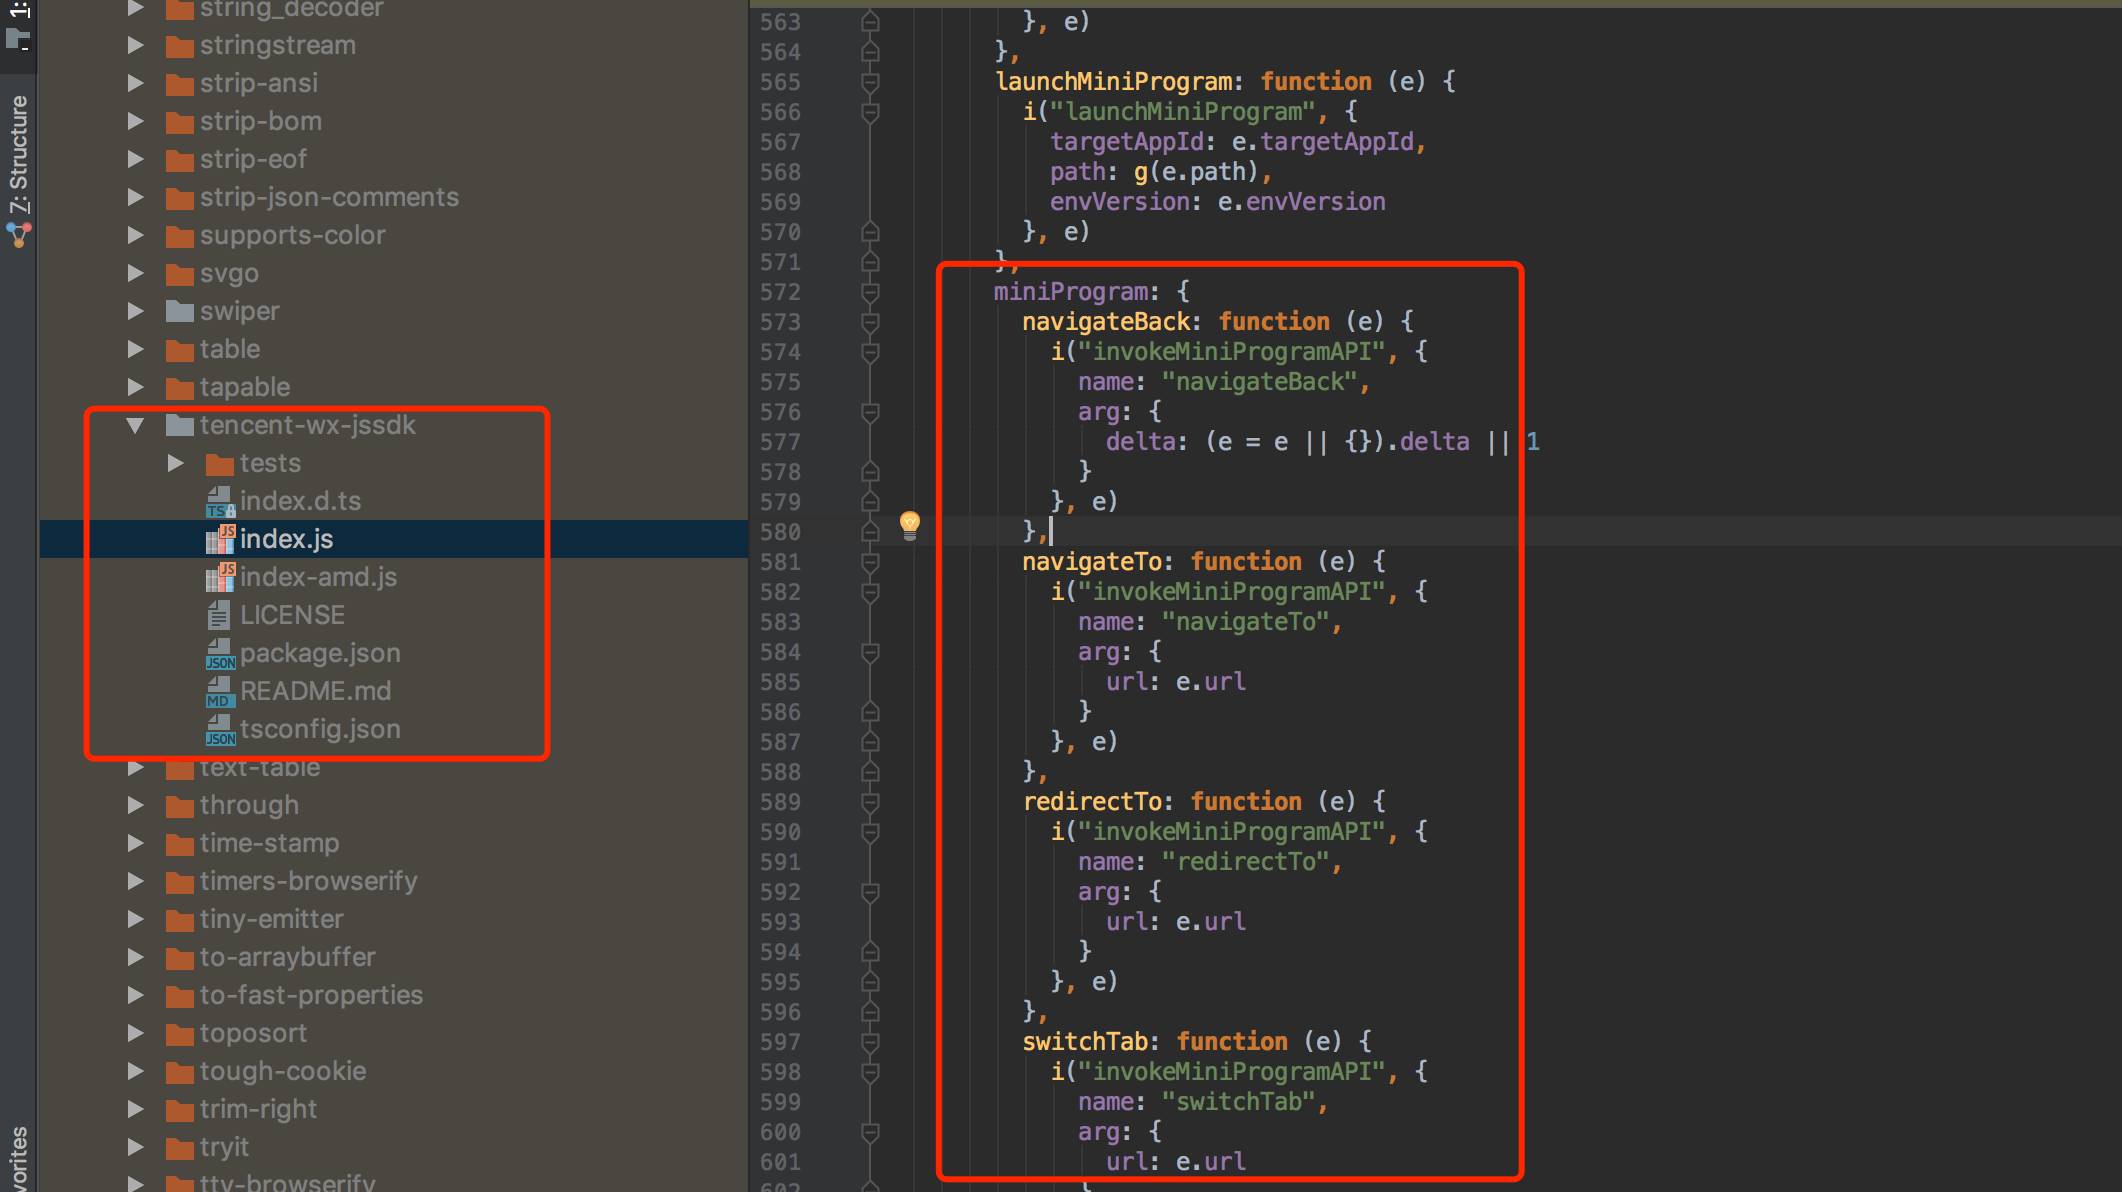Click line number 590 in gutter
Image resolution: width=2122 pixels, height=1192 pixels.
click(x=780, y=832)
